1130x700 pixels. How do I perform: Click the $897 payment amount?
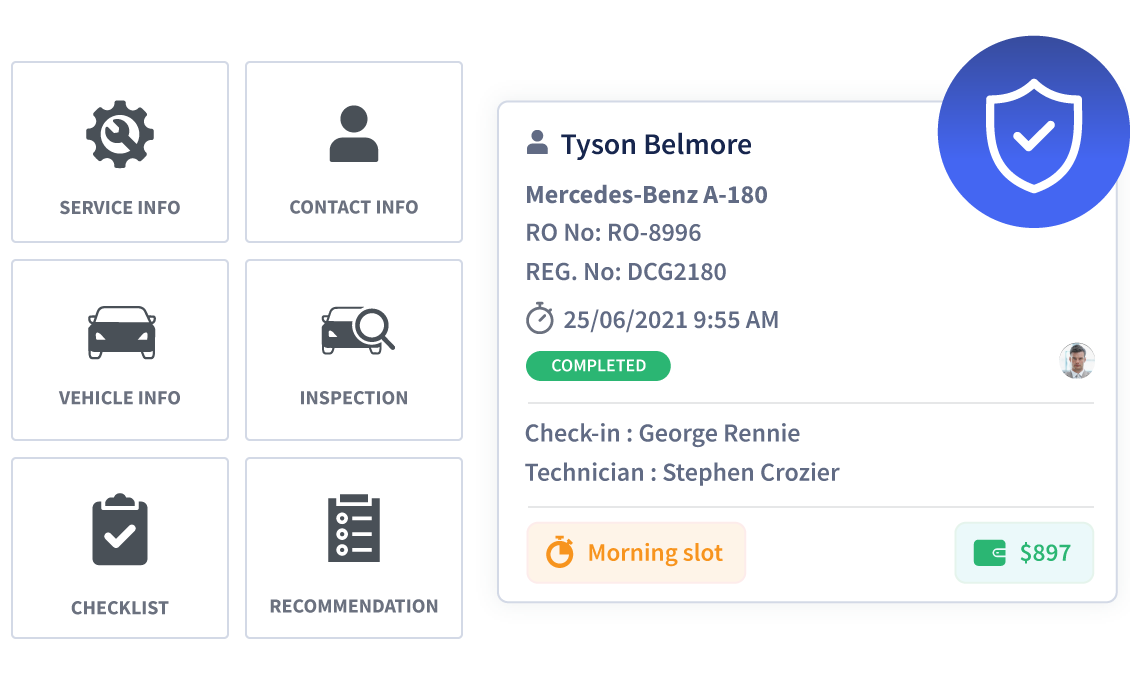1044,553
